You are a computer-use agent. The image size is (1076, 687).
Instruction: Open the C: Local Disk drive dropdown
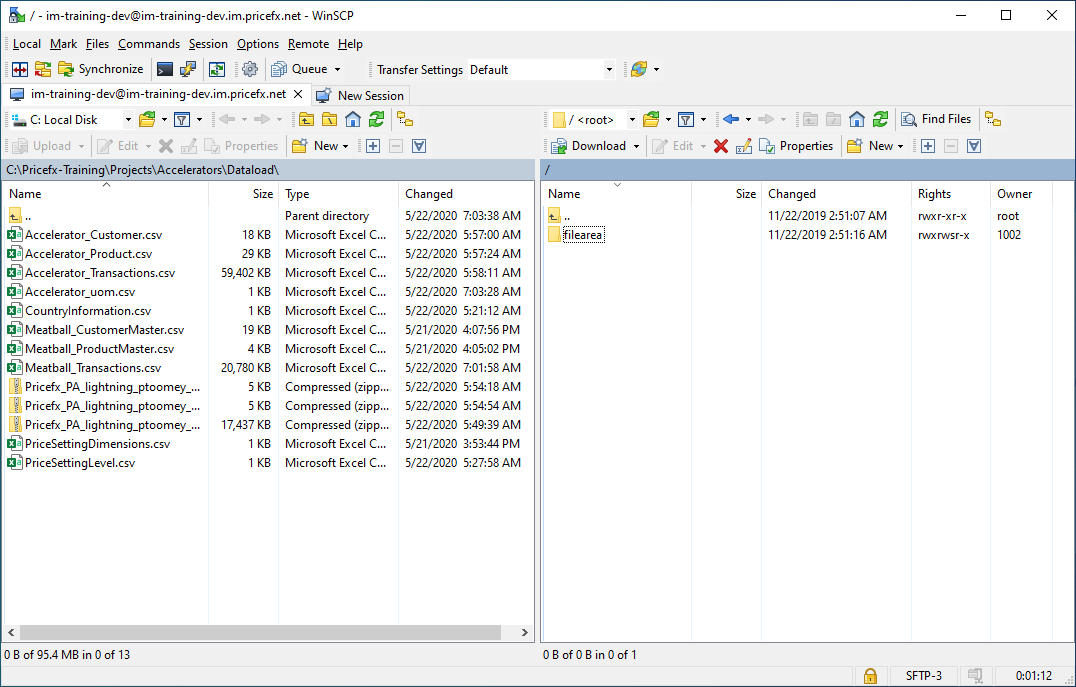click(72, 120)
